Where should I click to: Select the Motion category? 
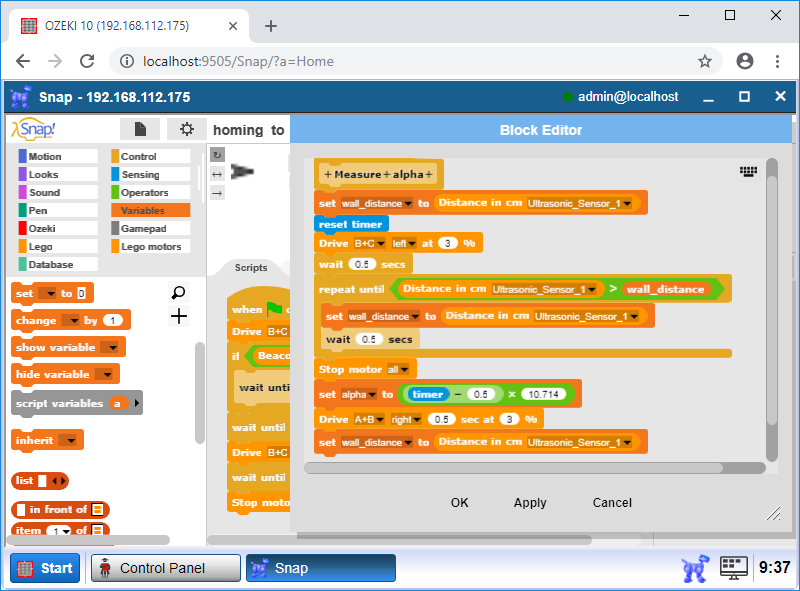pos(58,156)
